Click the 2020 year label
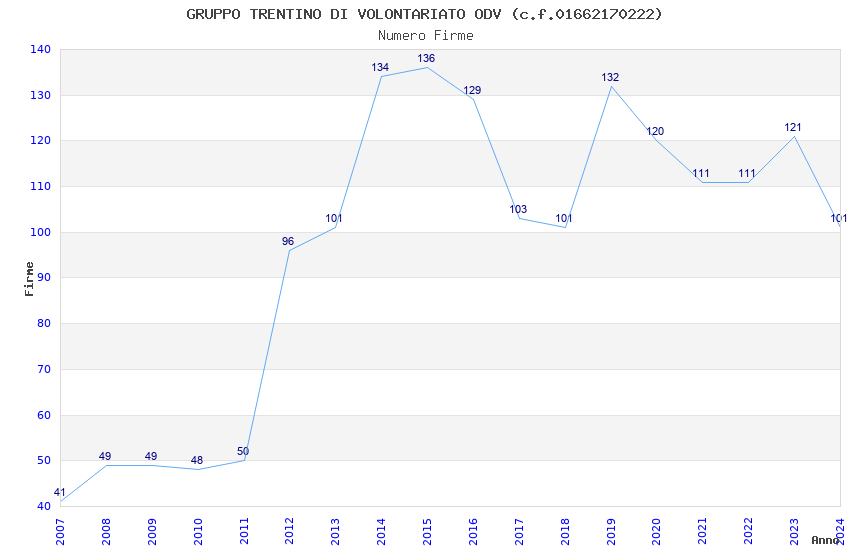 click(x=656, y=532)
